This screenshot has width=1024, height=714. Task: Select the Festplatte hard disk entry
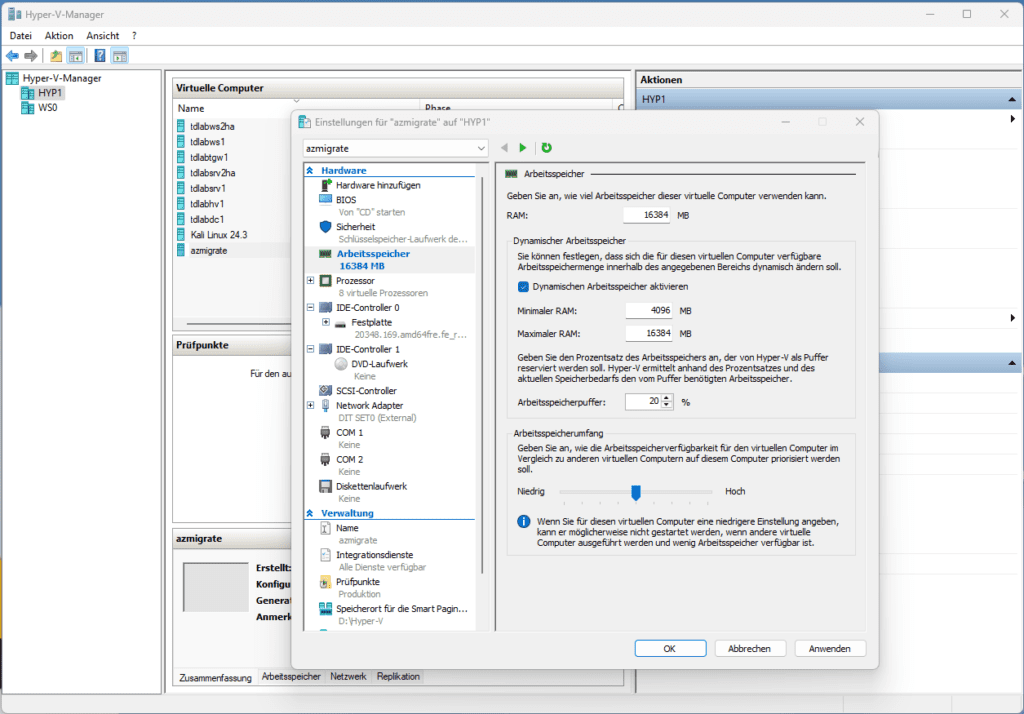tap(372, 322)
